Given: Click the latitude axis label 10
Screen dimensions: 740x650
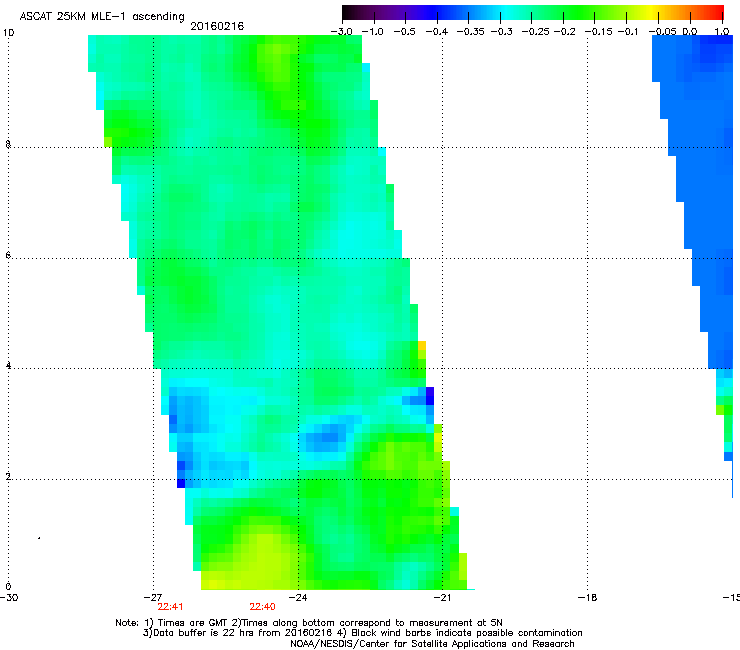Looking at the screenshot, I should tap(8, 33).
